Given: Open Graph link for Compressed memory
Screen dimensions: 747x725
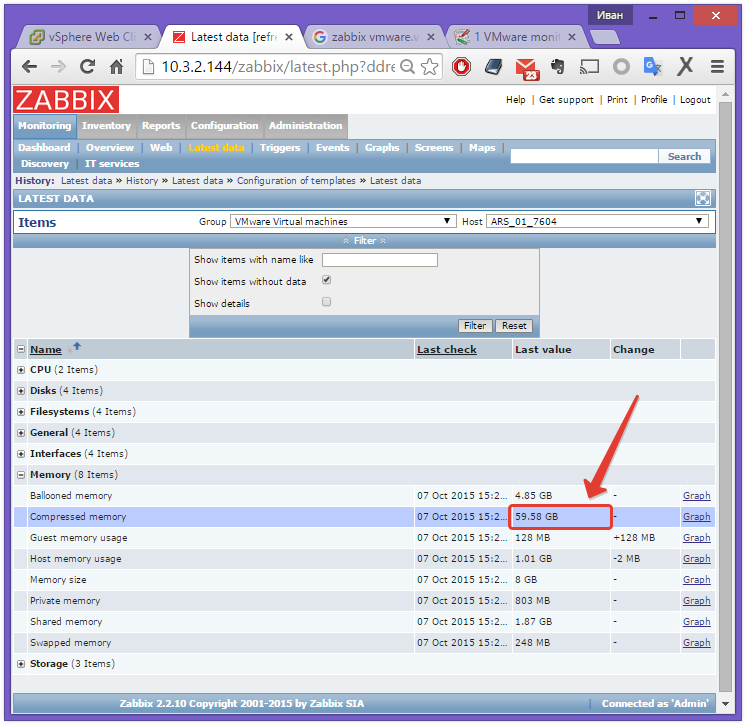Looking at the screenshot, I should pos(697,517).
